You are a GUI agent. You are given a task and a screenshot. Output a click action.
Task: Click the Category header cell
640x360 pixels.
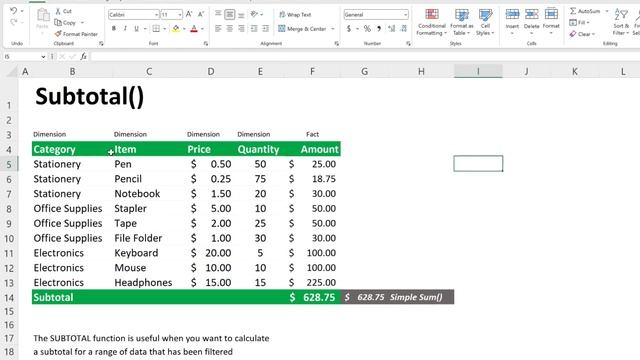click(x=72, y=149)
